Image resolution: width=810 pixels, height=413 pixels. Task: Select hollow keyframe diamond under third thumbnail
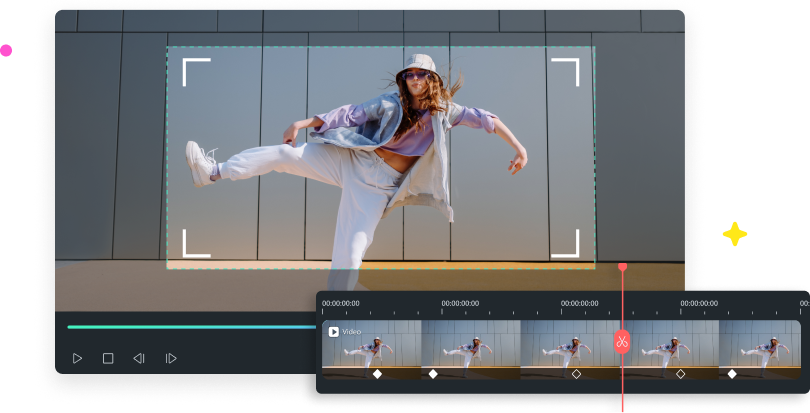577,374
